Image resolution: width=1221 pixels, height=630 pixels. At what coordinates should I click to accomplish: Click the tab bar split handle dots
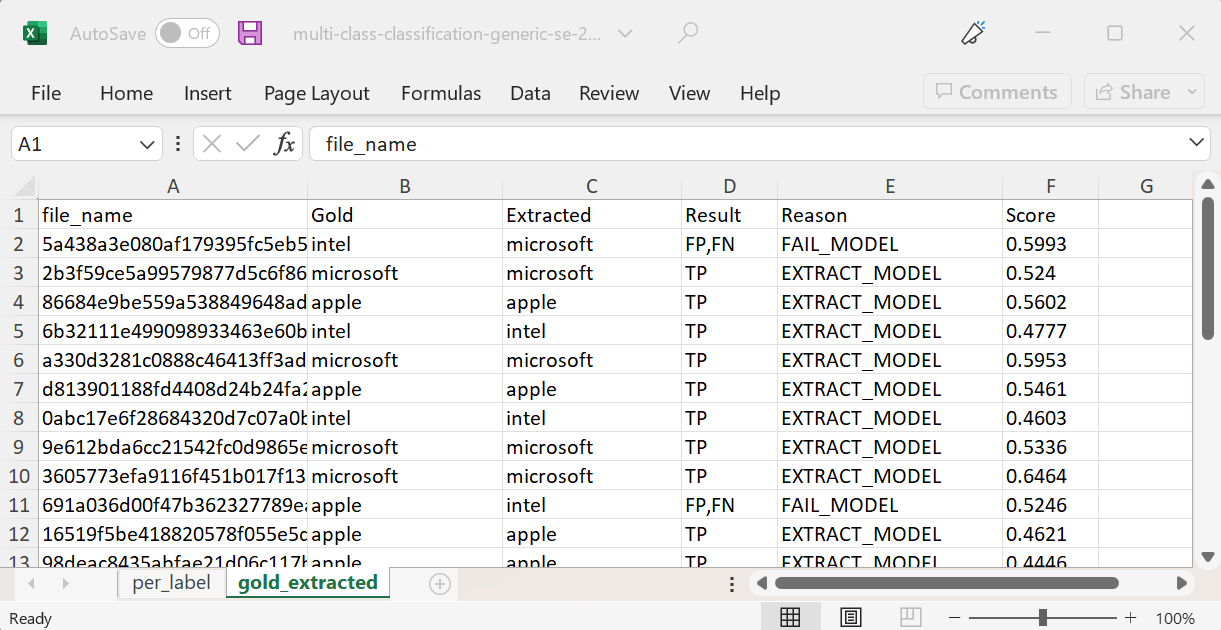click(x=732, y=584)
